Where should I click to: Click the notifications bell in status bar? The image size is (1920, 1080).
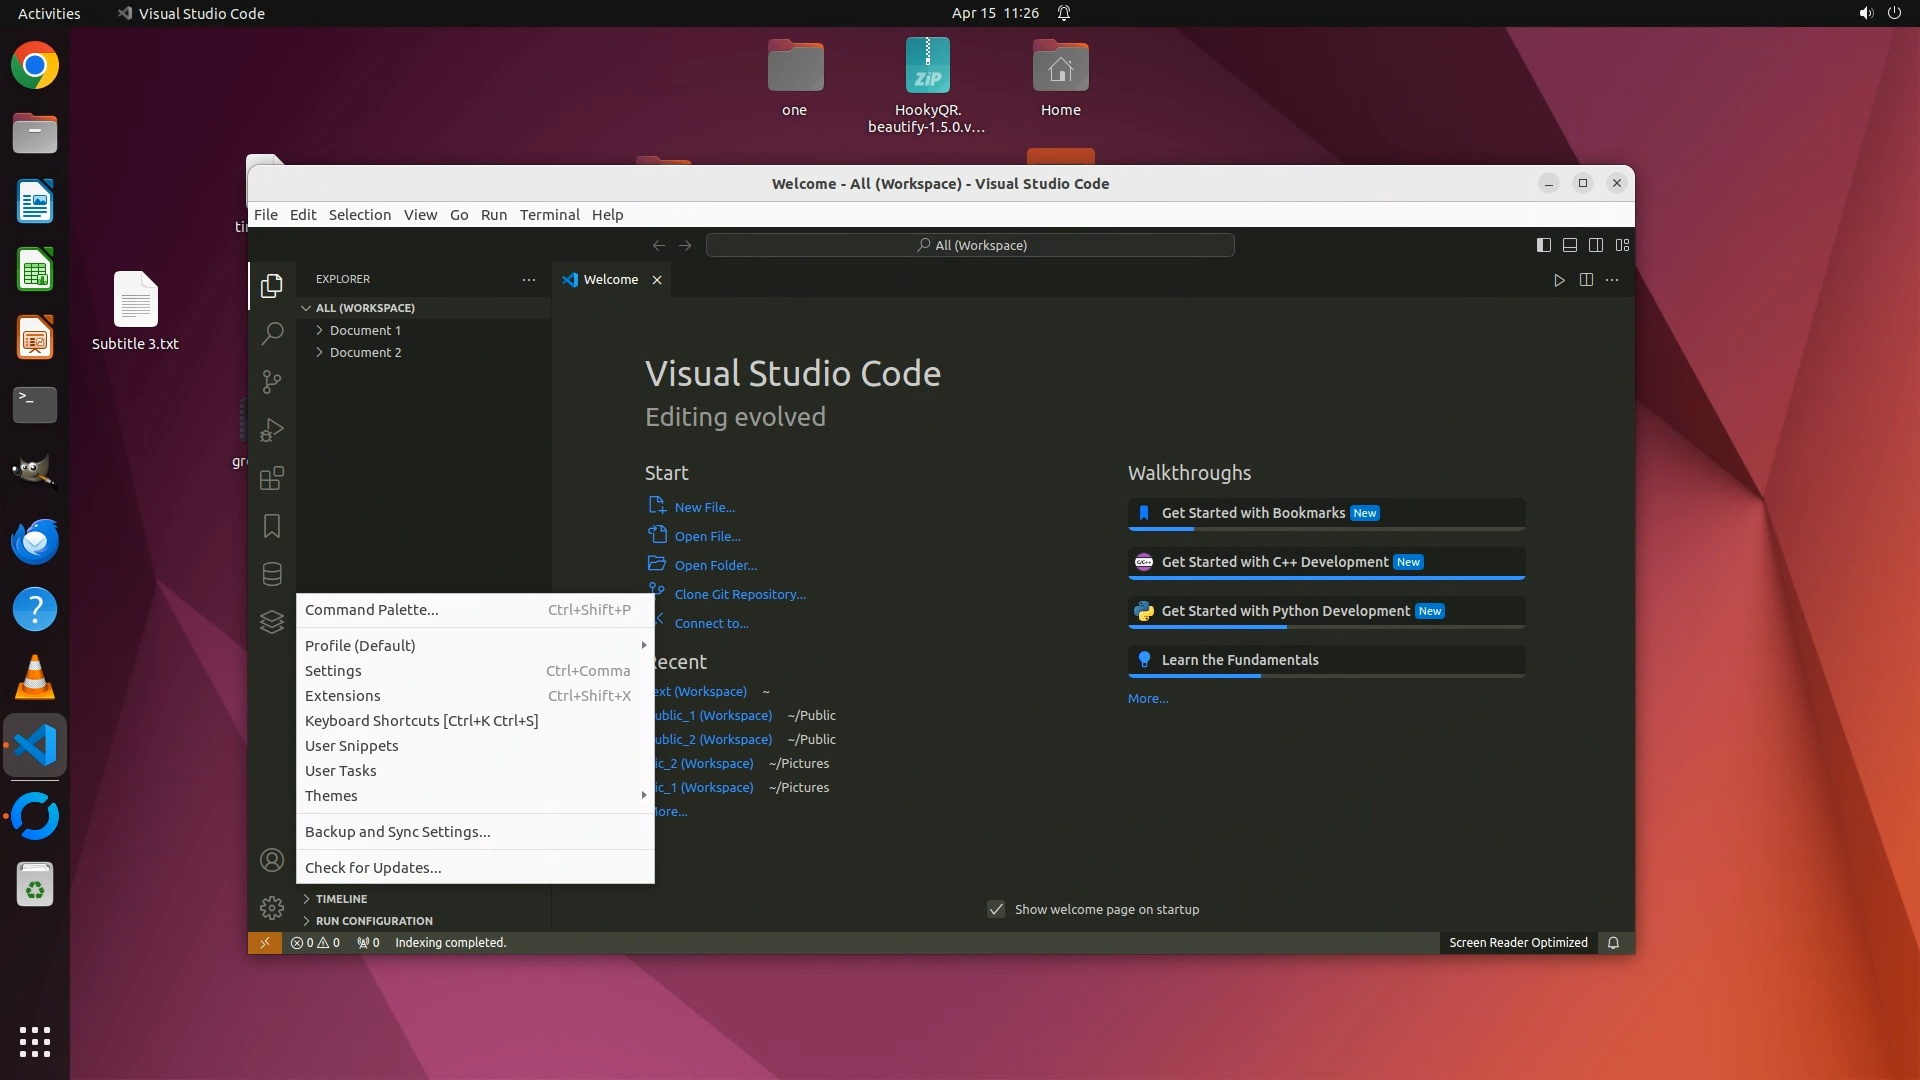[1613, 943]
